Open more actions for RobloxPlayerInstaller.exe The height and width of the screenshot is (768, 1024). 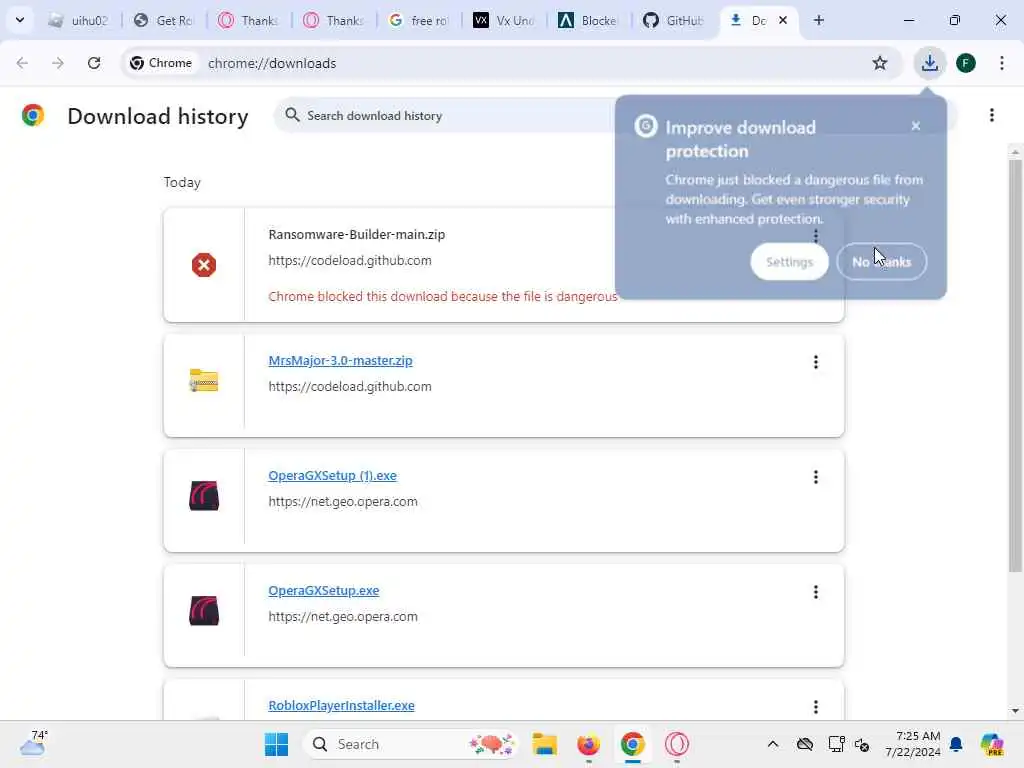816,707
